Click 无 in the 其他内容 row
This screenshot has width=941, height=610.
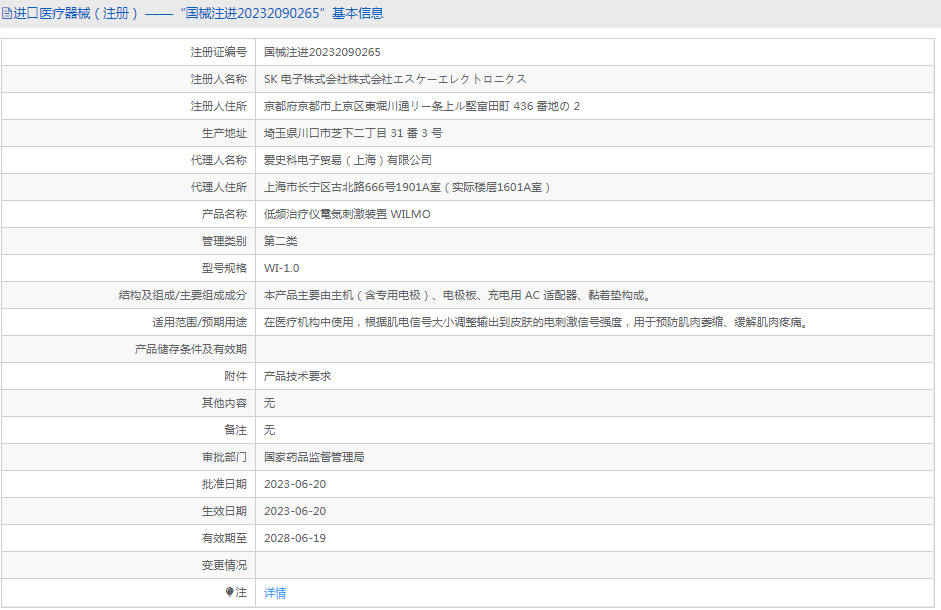tap(269, 403)
